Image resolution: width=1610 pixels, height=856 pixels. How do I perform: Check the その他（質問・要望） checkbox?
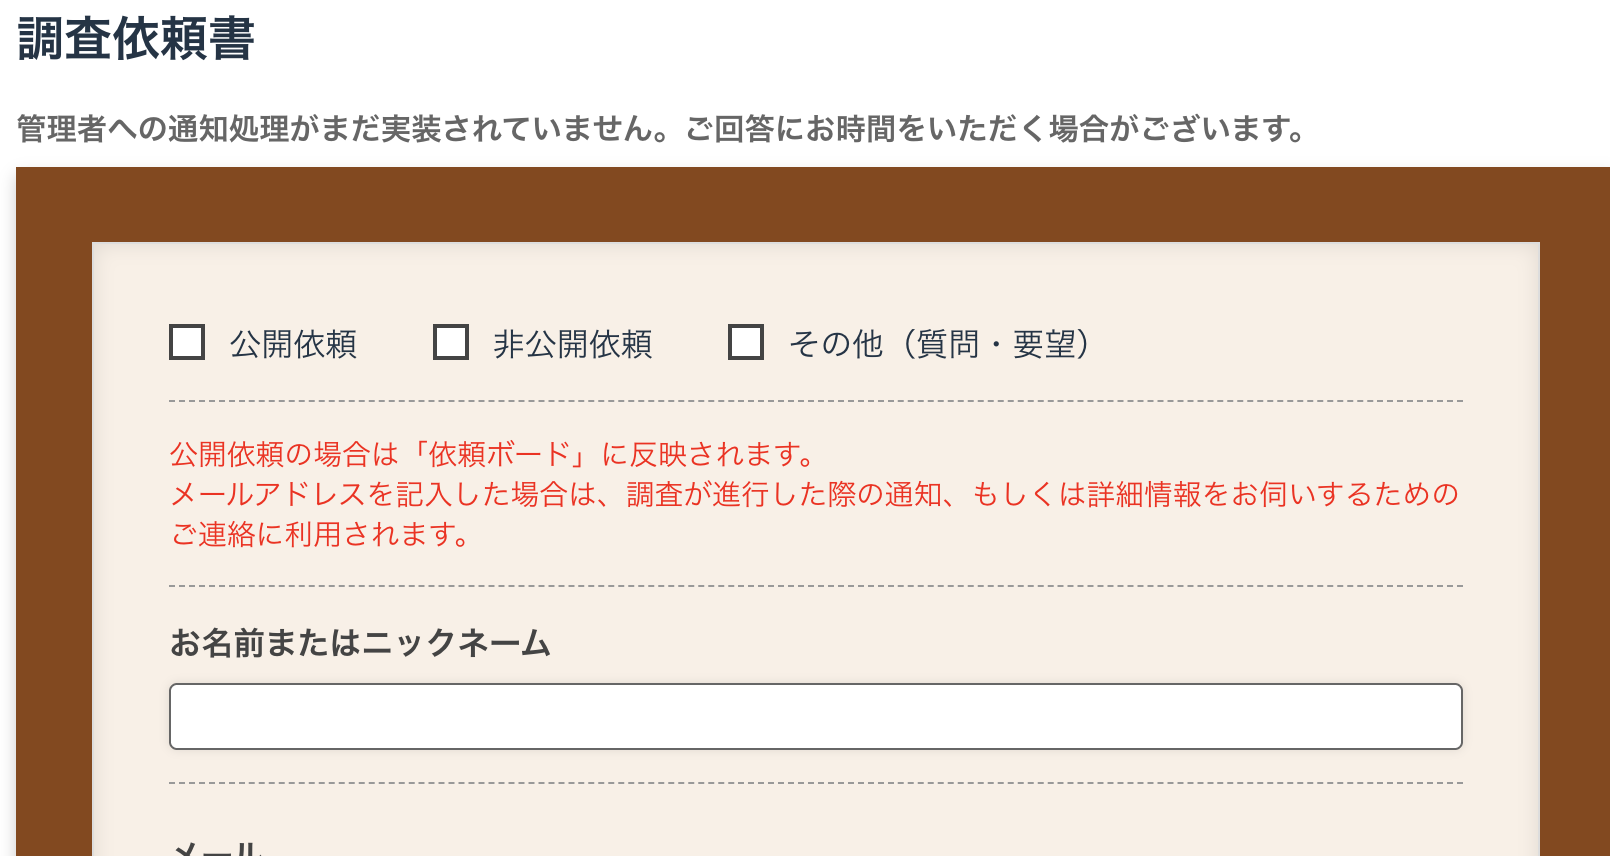[x=746, y=343]
